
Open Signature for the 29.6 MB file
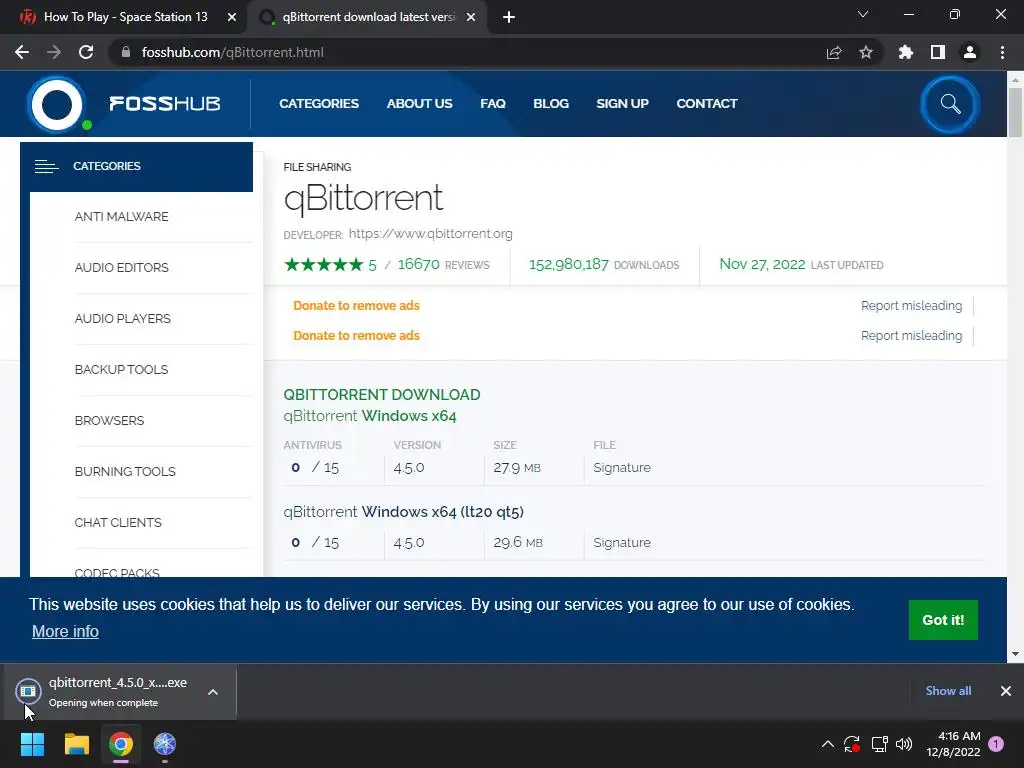pyautogui.click(x=622, y=543)
